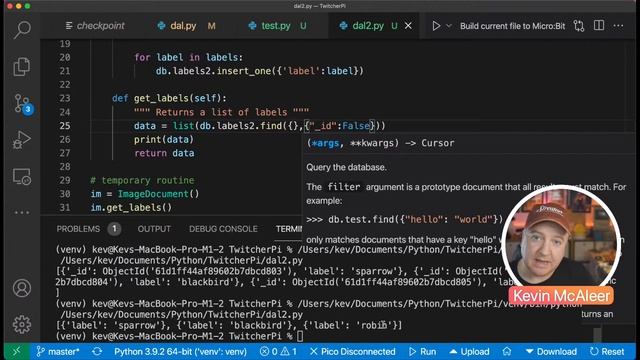Viewport: 640px width, 360px height.
Task: Click the print(data) statement
Action: point(164,140)
